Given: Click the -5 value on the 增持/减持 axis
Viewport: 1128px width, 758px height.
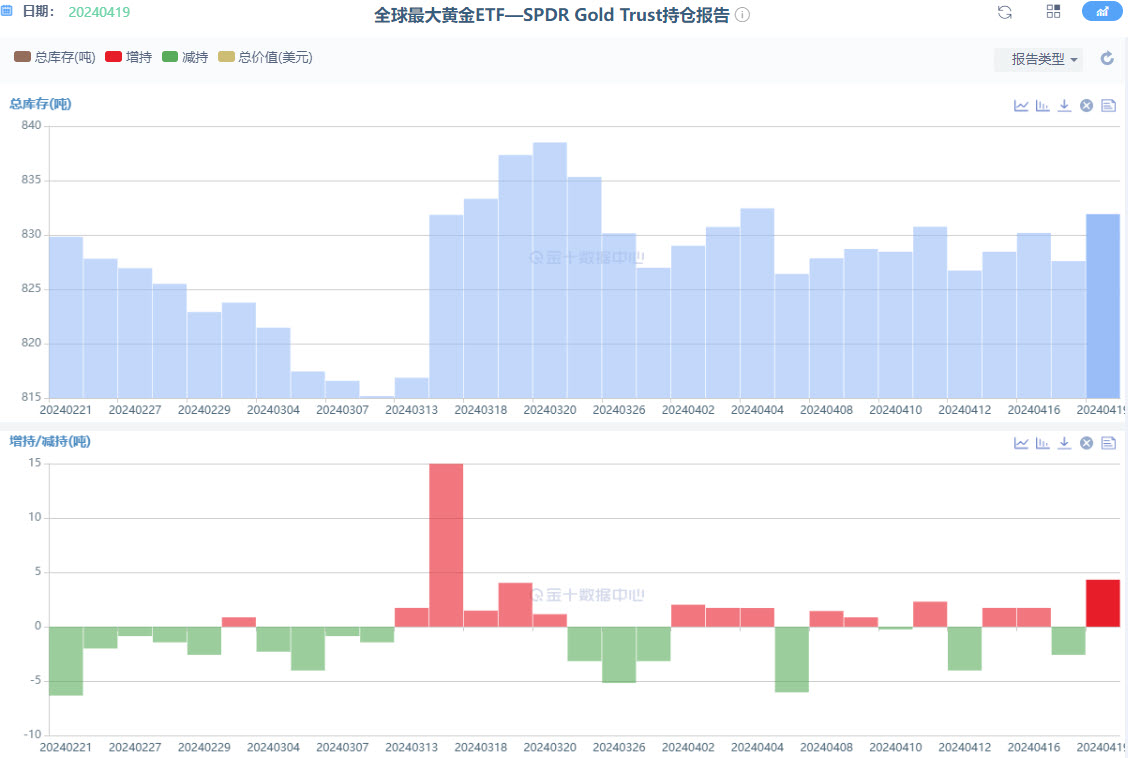Looking at the screenshot, I should [35, 680].
